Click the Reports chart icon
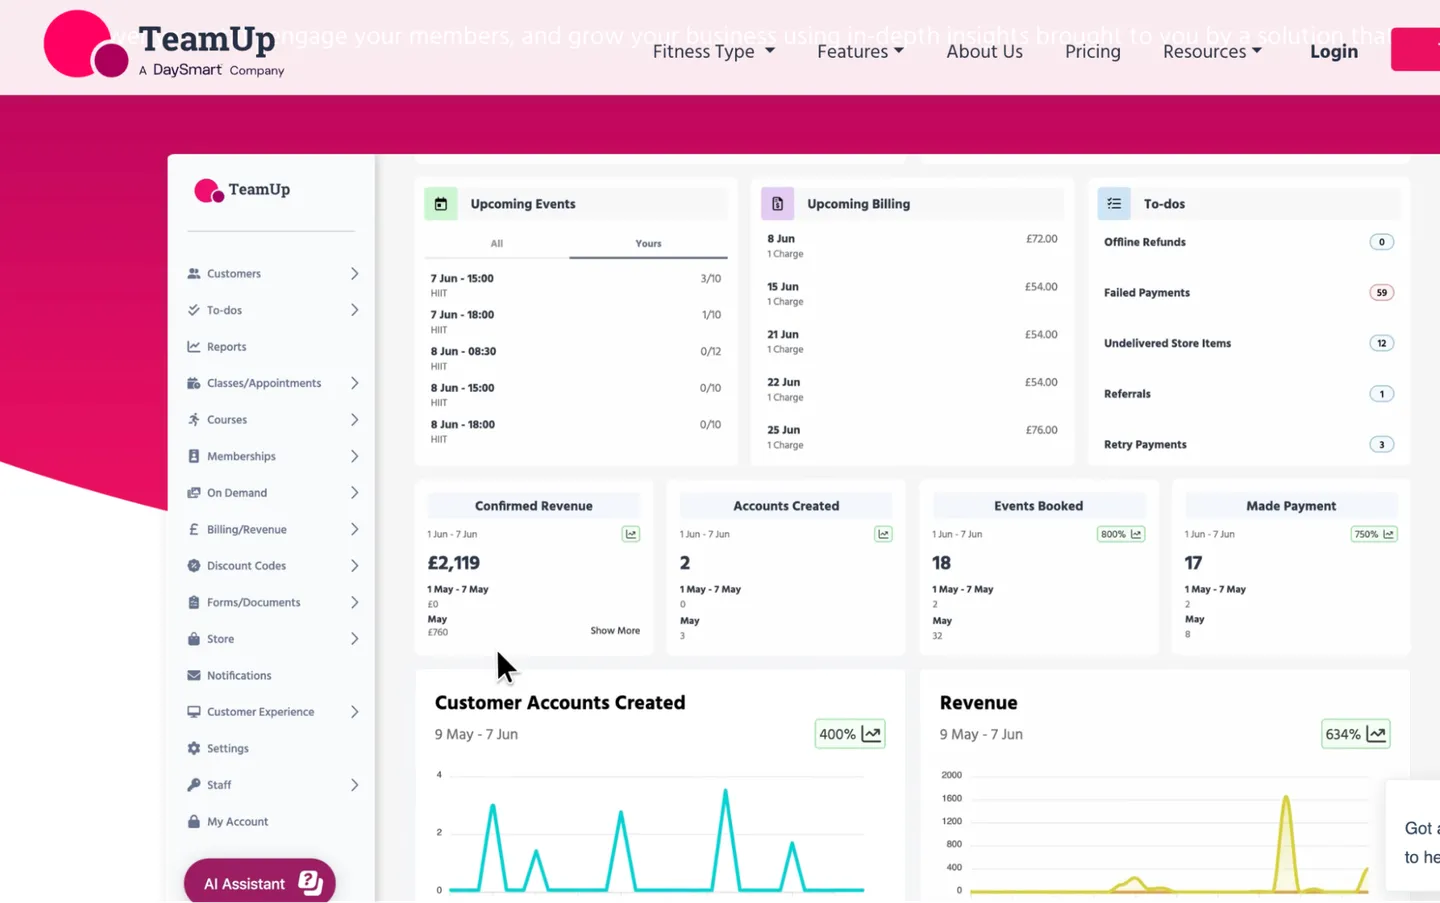The height and width of the screenshot is (903, 1440). click(x=194, y=347)
